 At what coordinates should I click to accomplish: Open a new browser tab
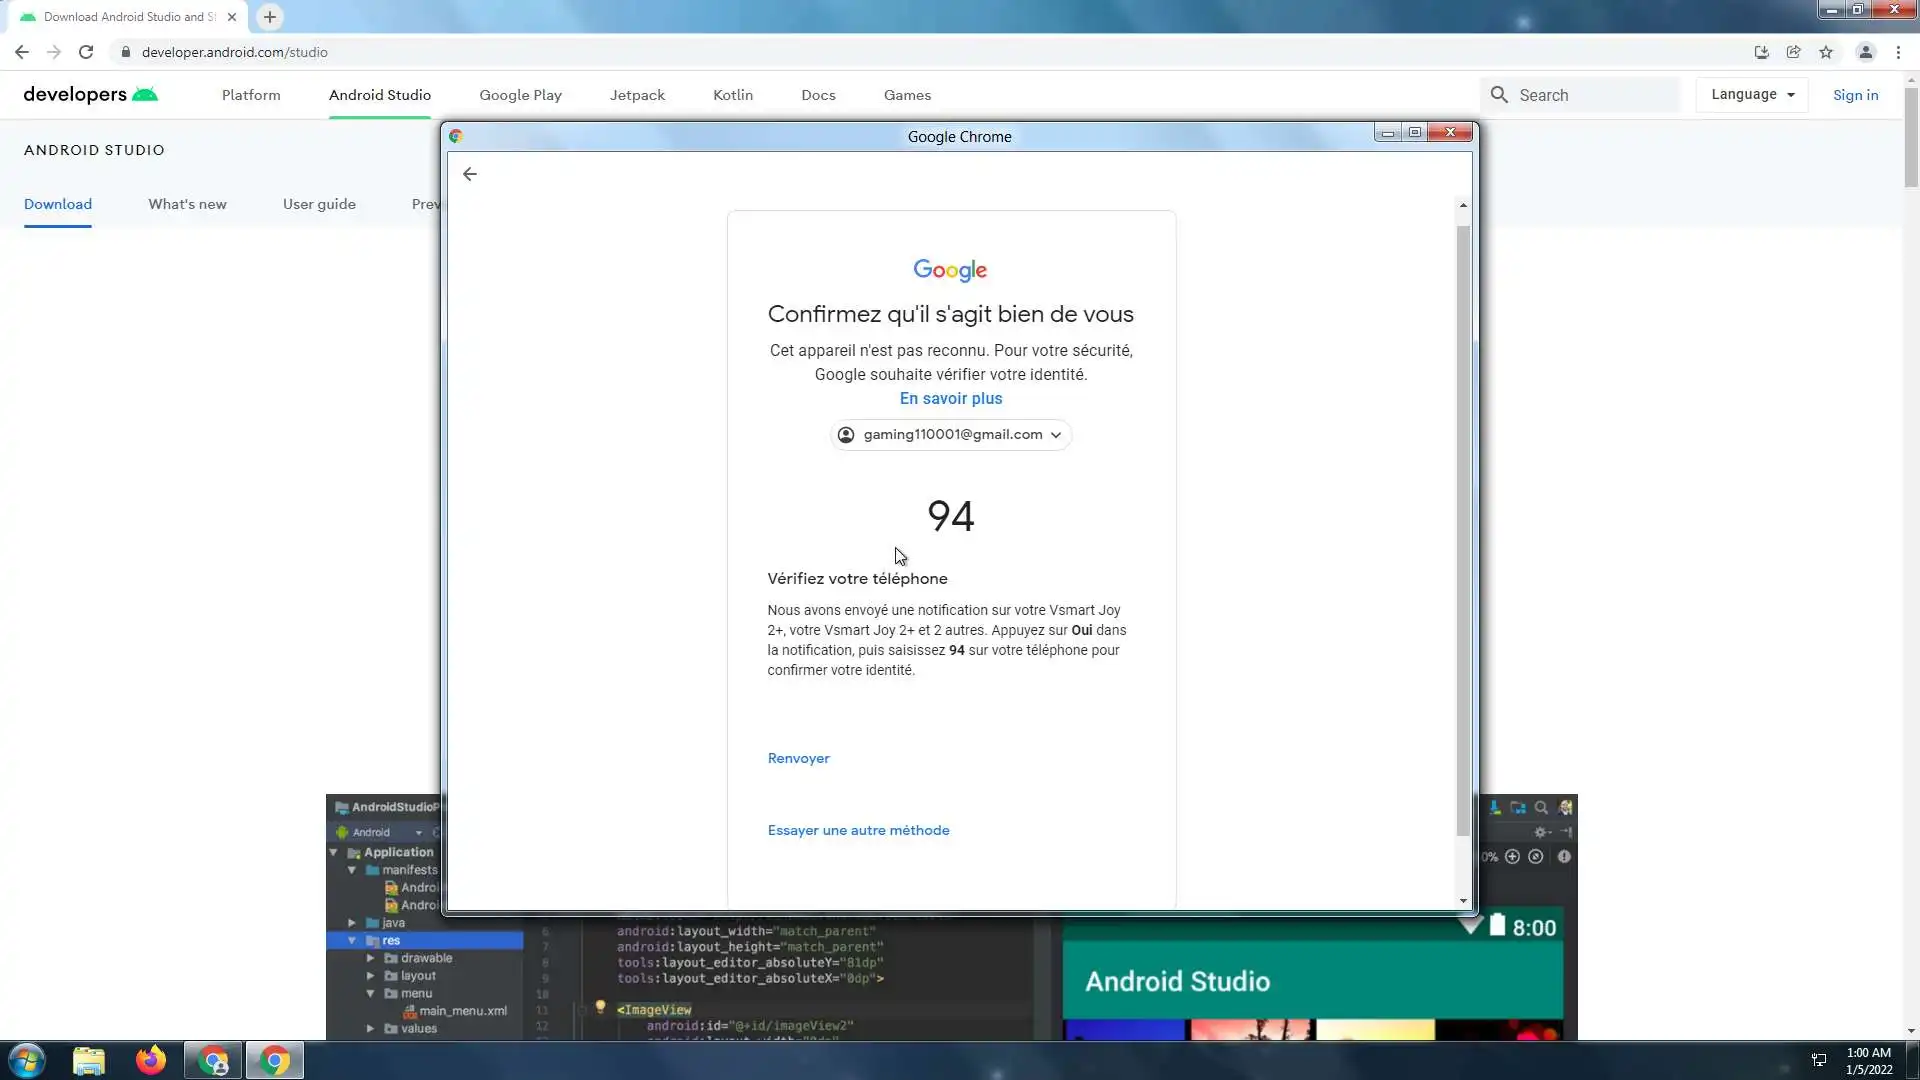[x=270, y=17]
